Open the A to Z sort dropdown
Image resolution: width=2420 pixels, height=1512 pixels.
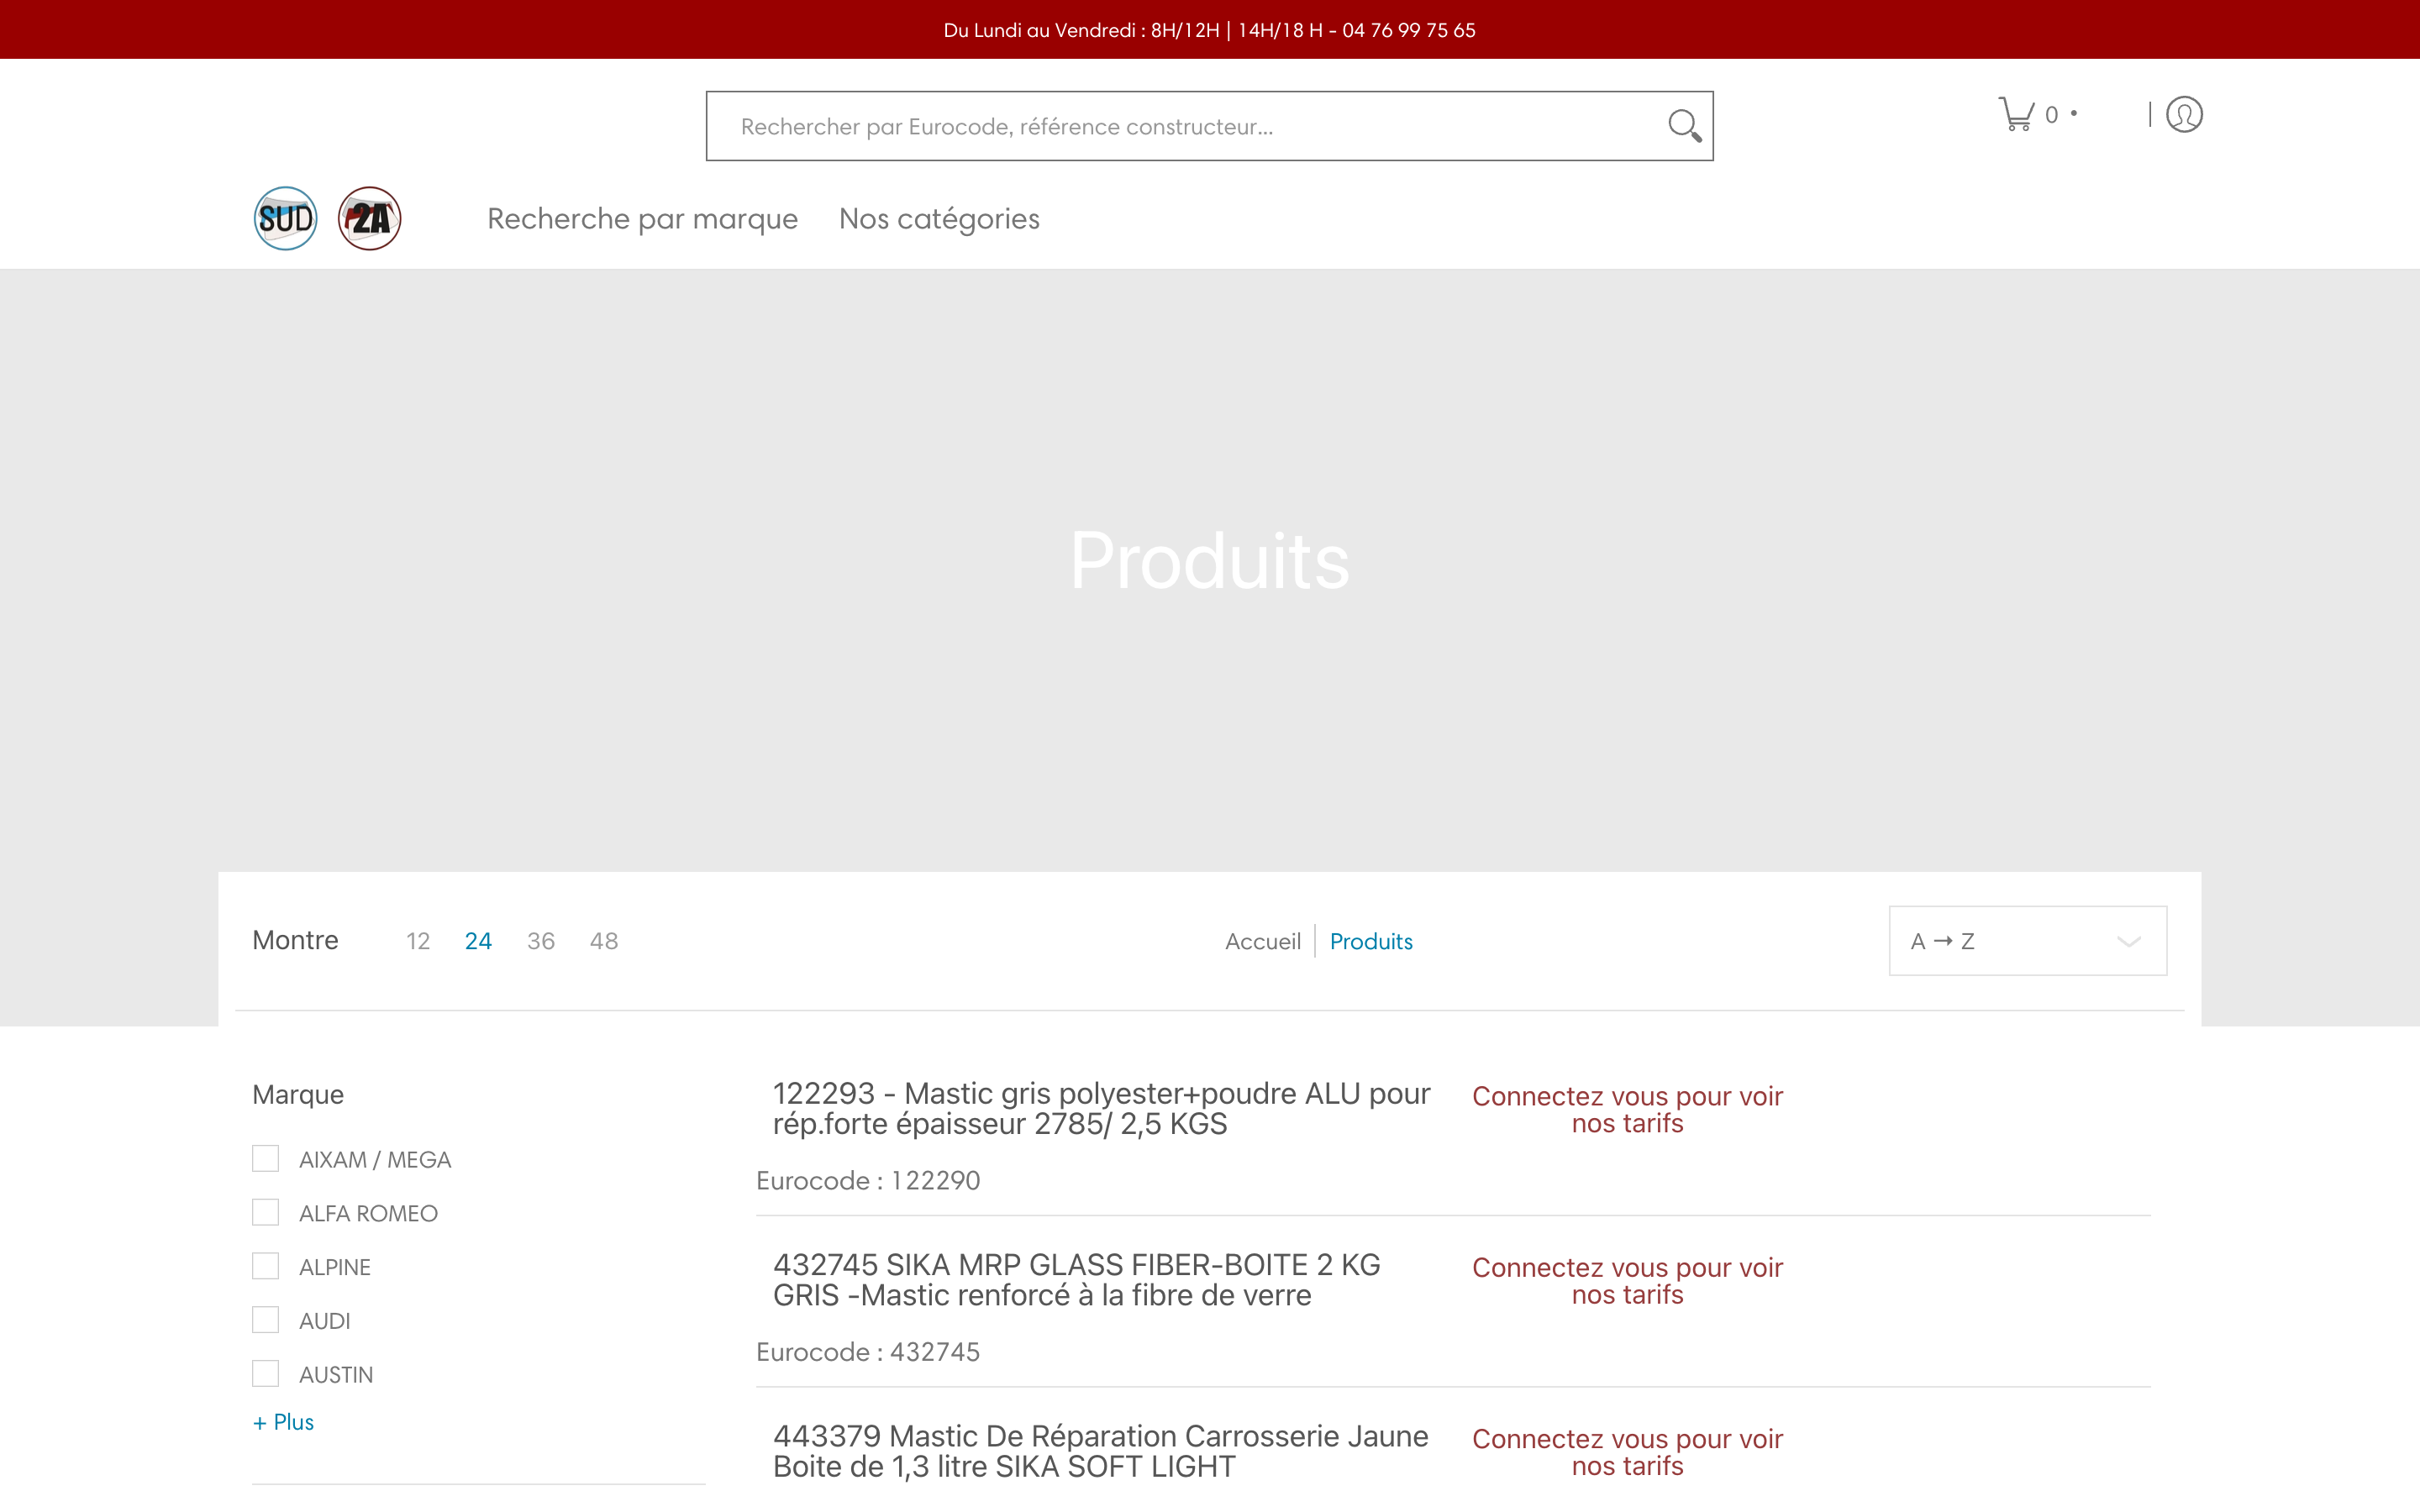coord(2026,940)
